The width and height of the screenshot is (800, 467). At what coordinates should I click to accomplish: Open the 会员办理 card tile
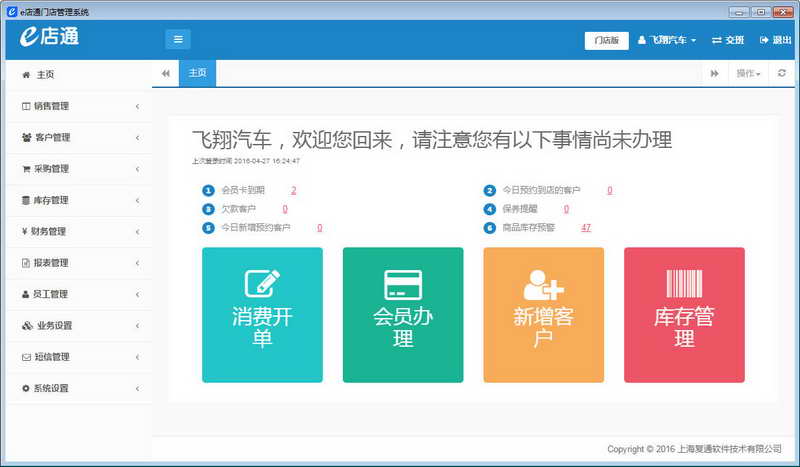tap(403, 314)
